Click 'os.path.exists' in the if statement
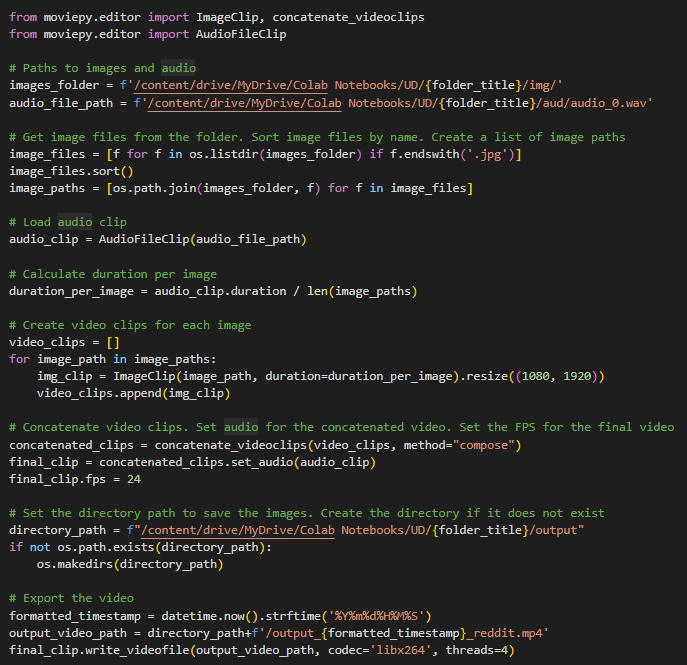Screen dimensions: 687x665 click(x=106, y=548)
